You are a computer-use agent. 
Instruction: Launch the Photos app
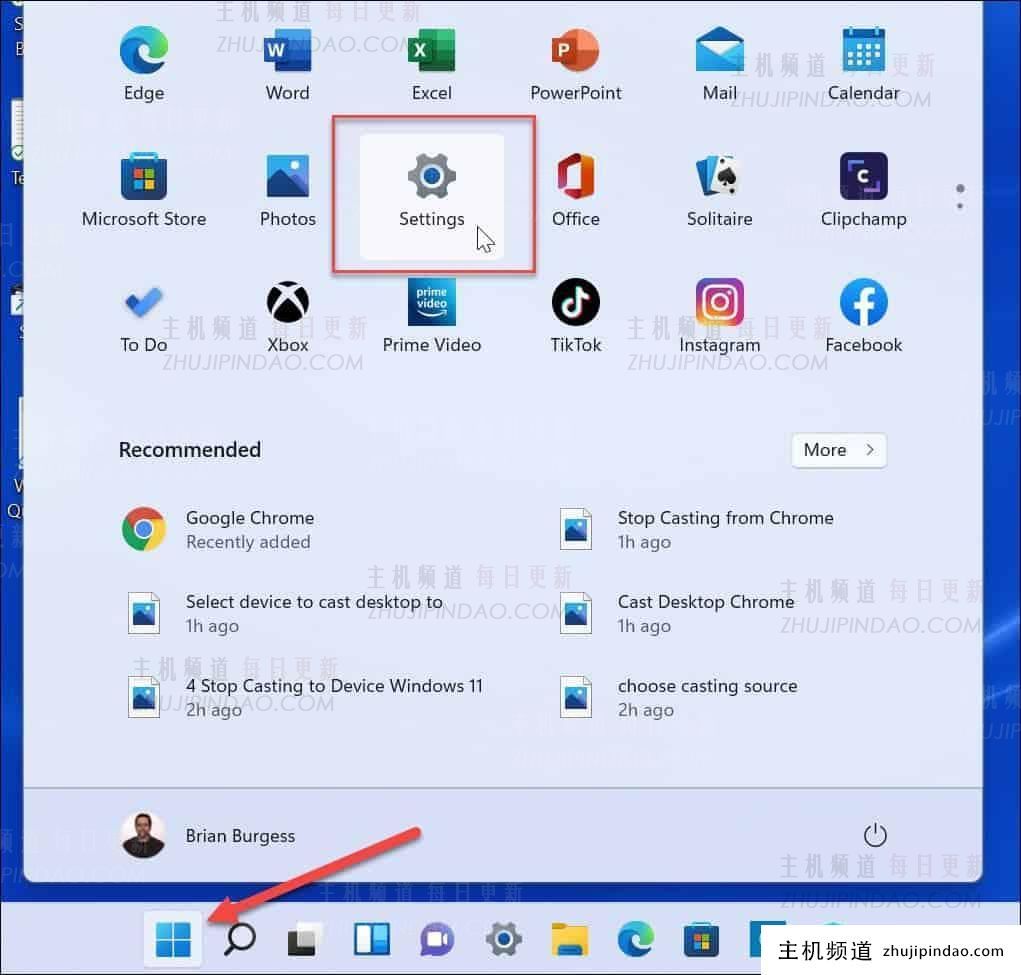(x=287, y=186)
